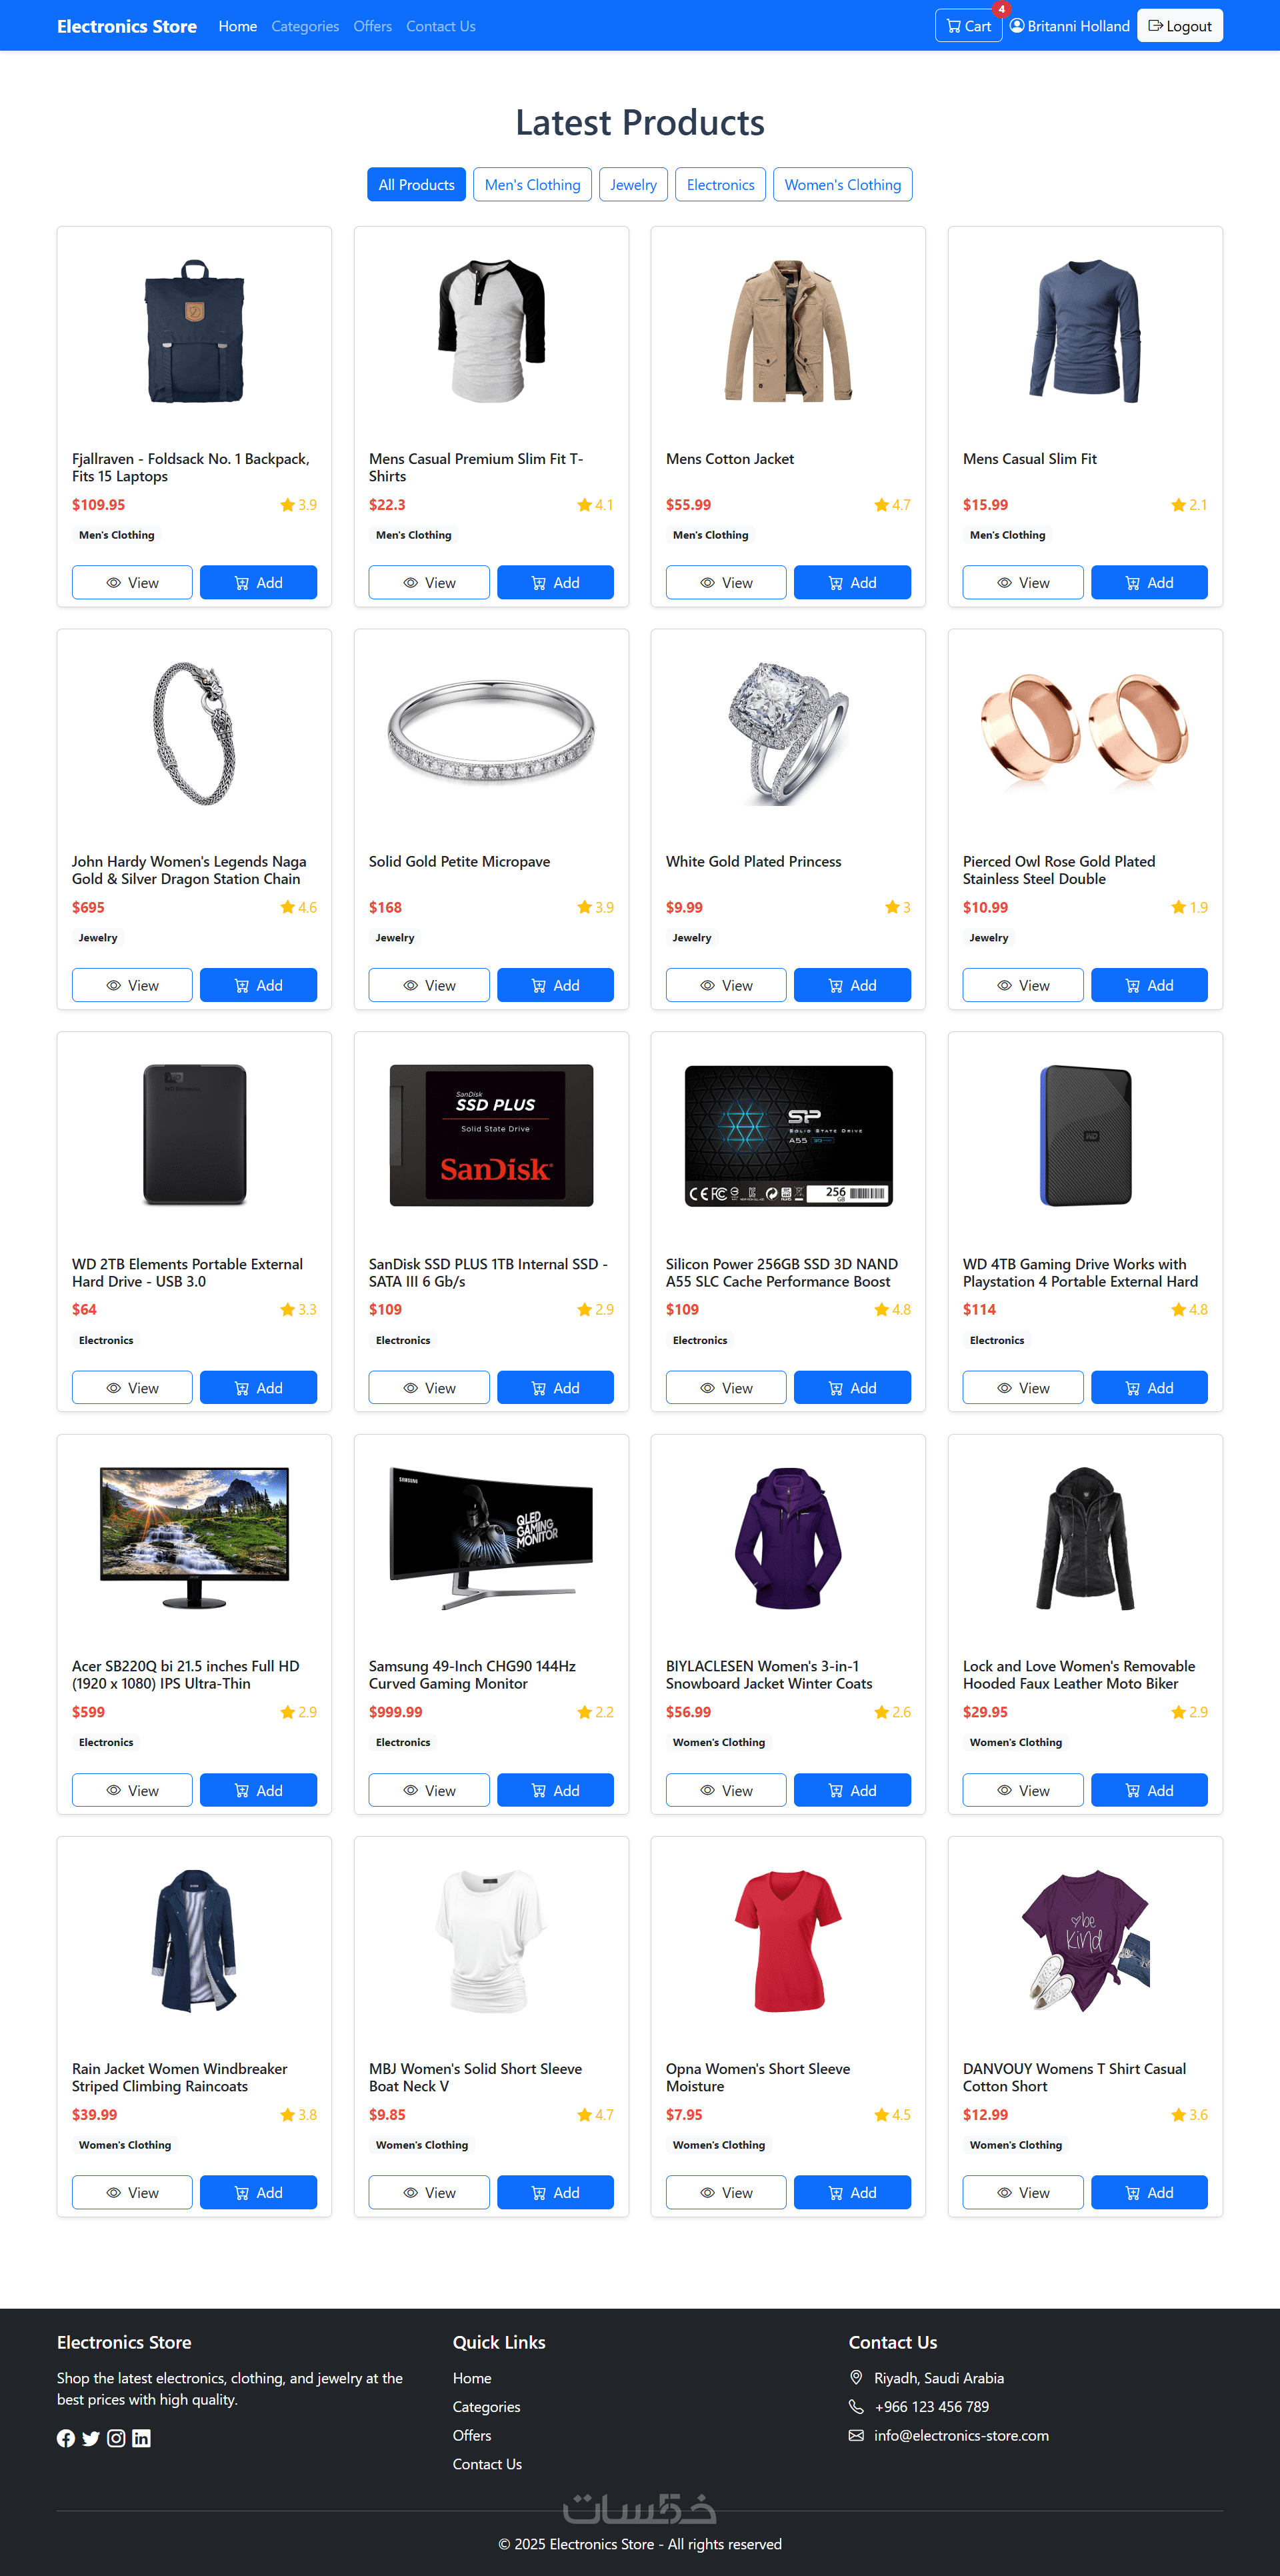View the Solid Gold Petite Micropave

tap(429, 985)
